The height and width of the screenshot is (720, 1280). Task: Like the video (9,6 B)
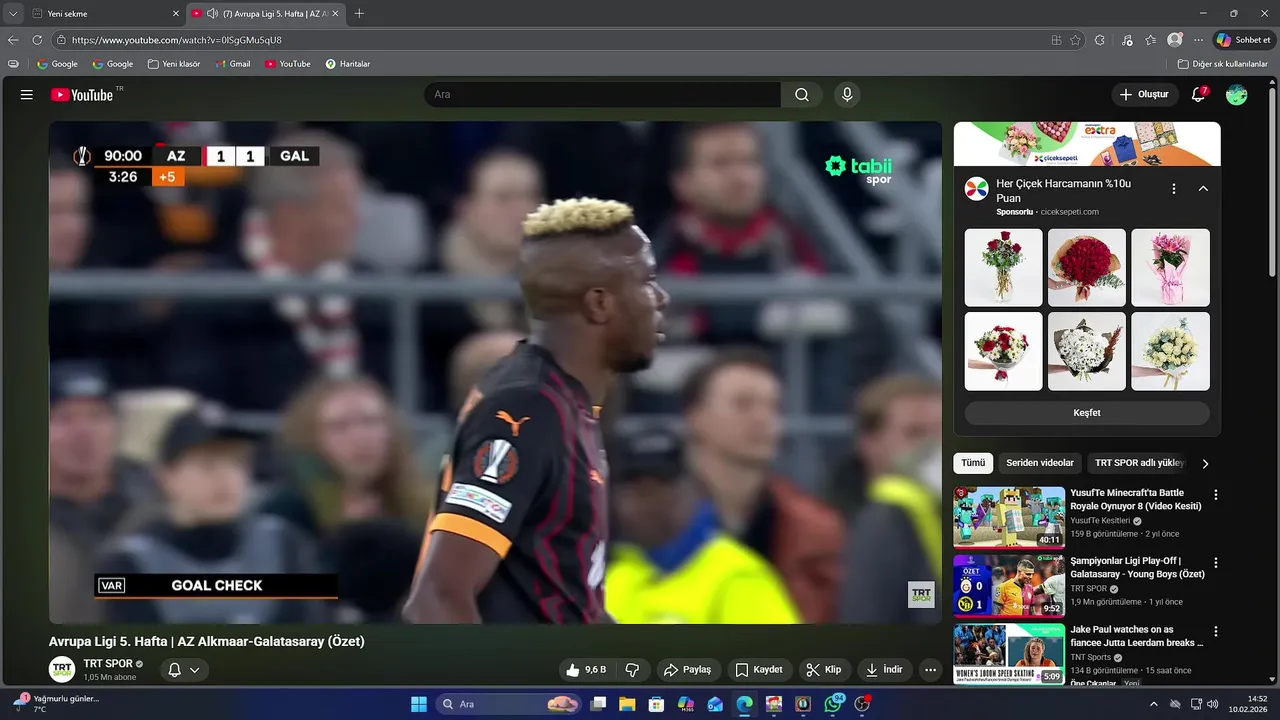(586, 670)
